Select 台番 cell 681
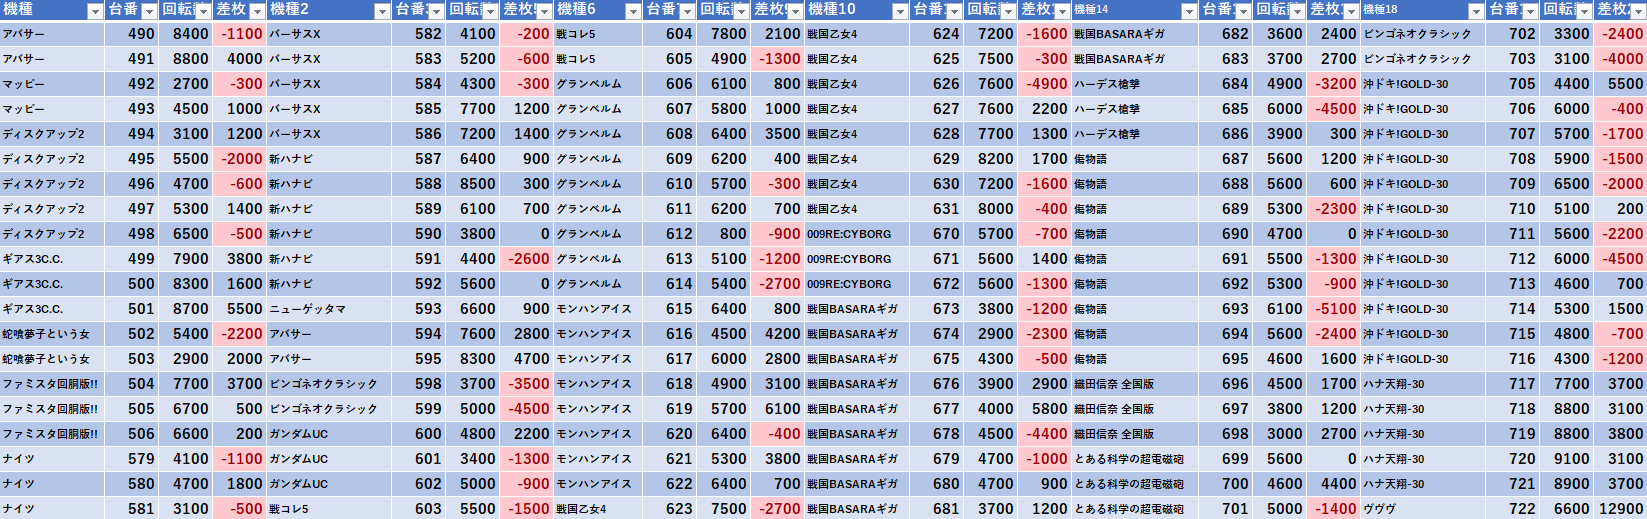The width and height of the screenshot is (1647, 519). tap(936, 508)
